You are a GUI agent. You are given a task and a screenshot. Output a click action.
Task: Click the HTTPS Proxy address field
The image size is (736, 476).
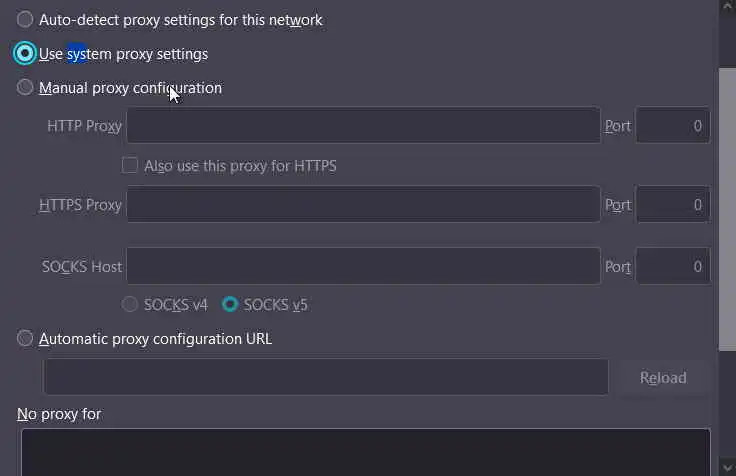click(x=363, y=204)
